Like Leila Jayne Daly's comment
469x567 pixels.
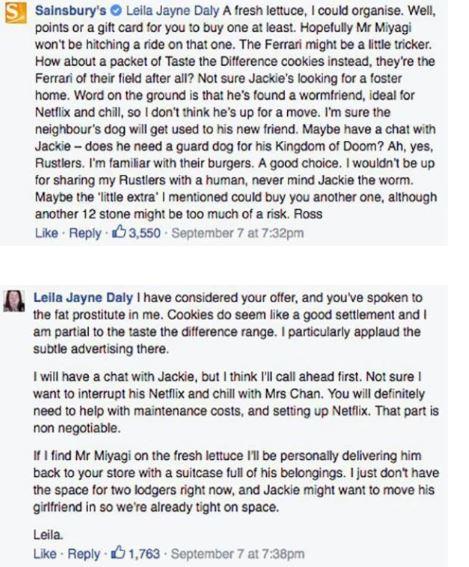(45, 554)
